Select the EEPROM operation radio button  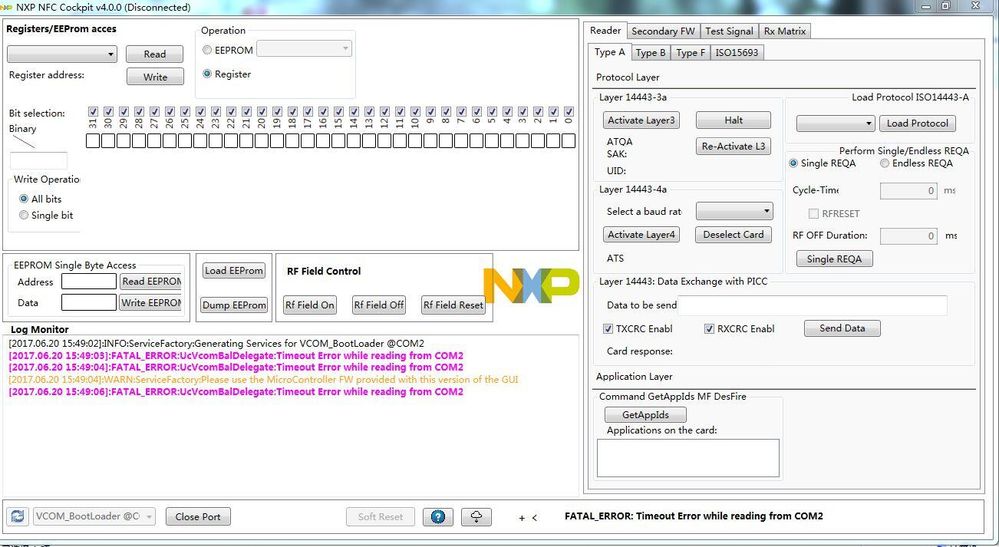pos(207,50)
